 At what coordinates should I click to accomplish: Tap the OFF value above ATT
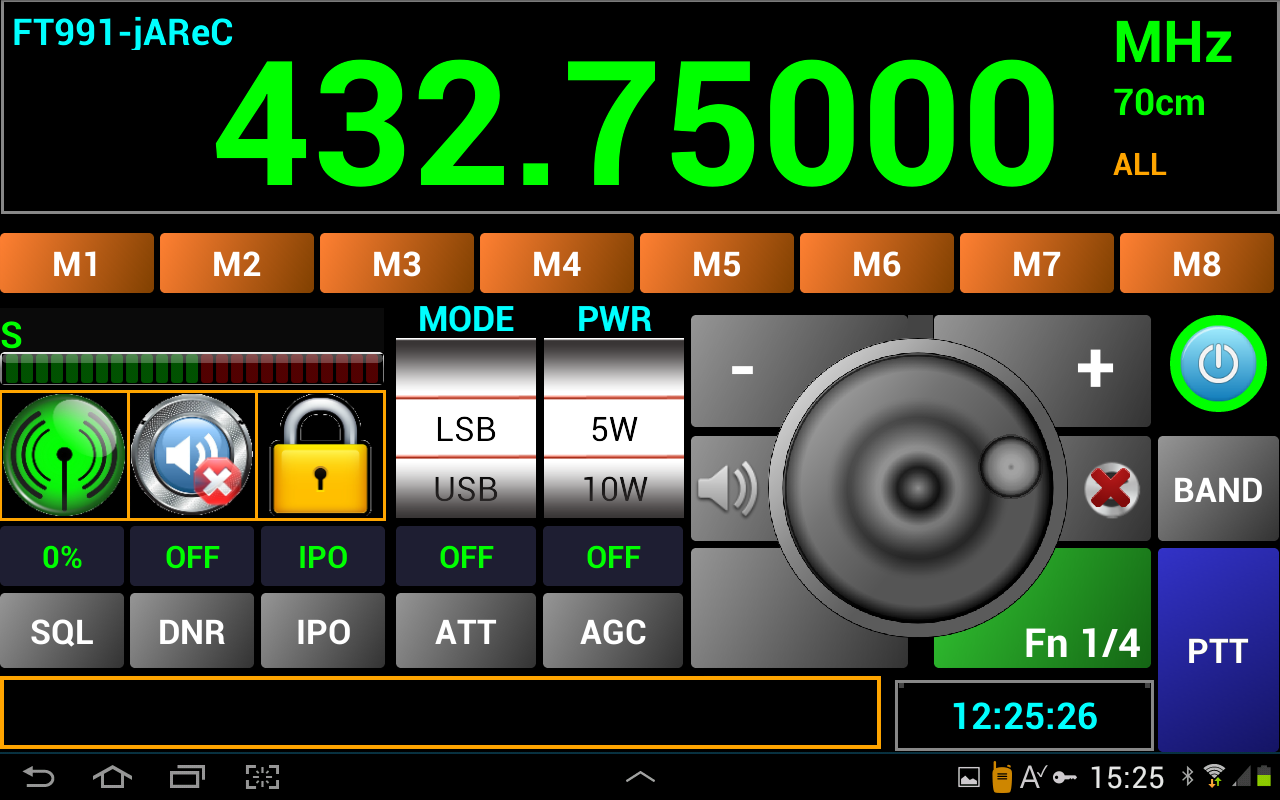tap(466, 557)
